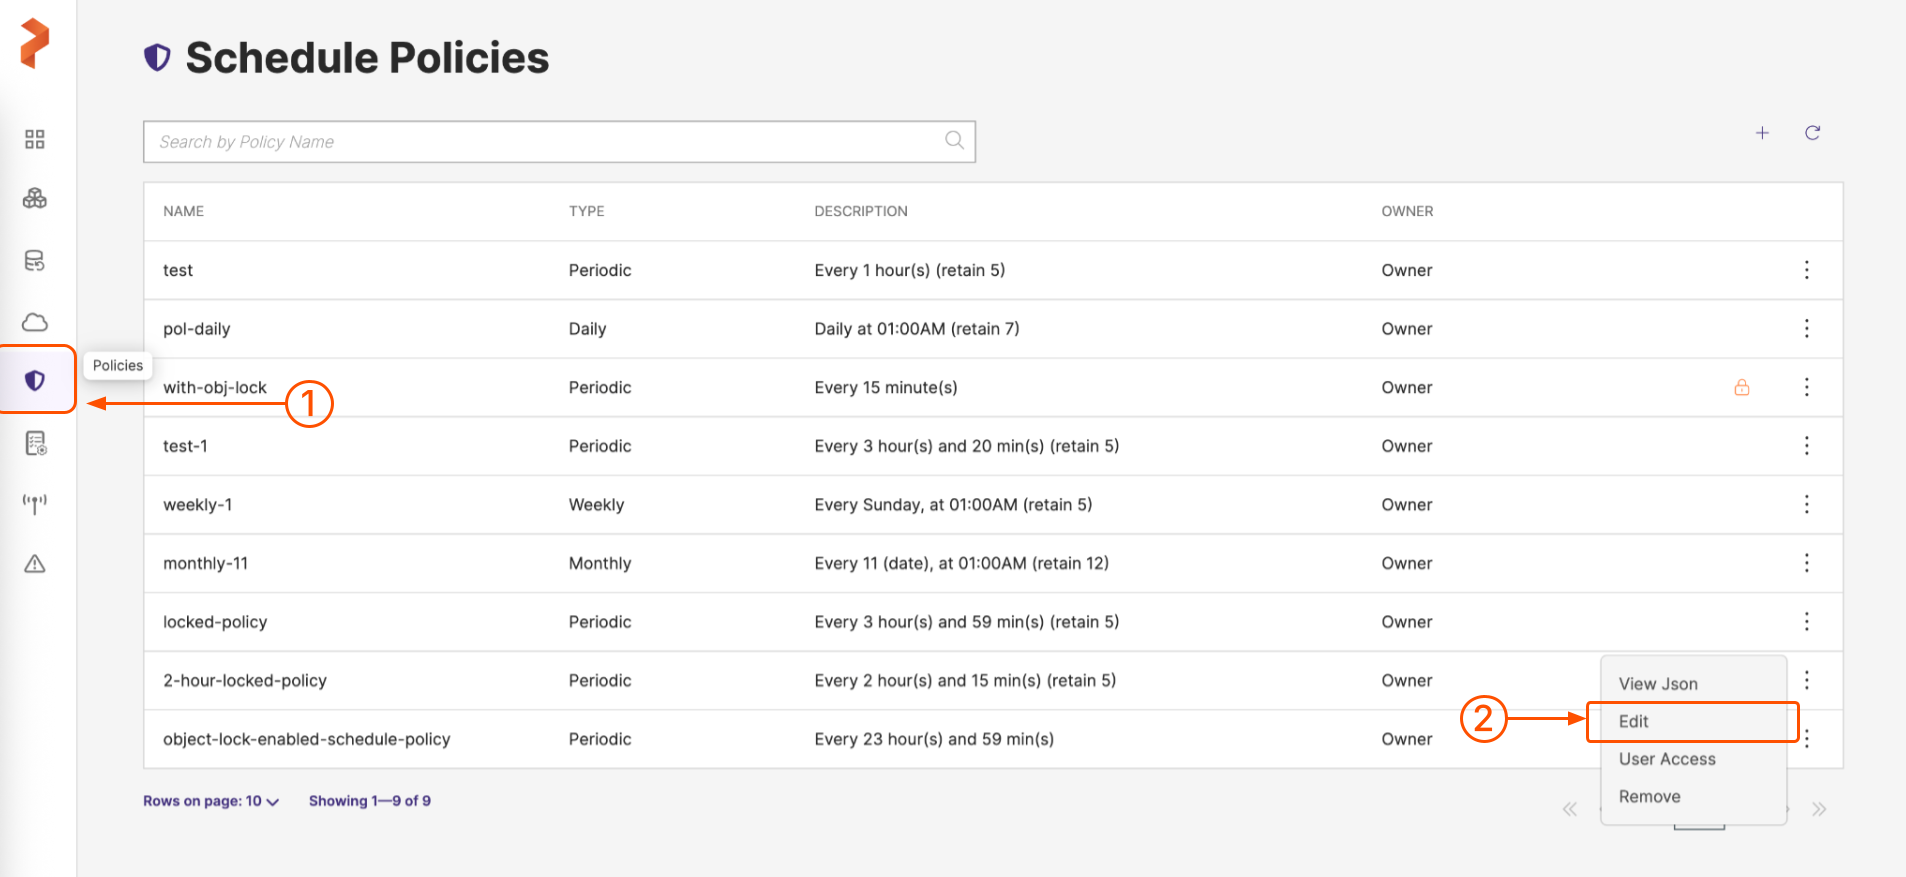Select Edit from the context menu

coord(1634,722)
